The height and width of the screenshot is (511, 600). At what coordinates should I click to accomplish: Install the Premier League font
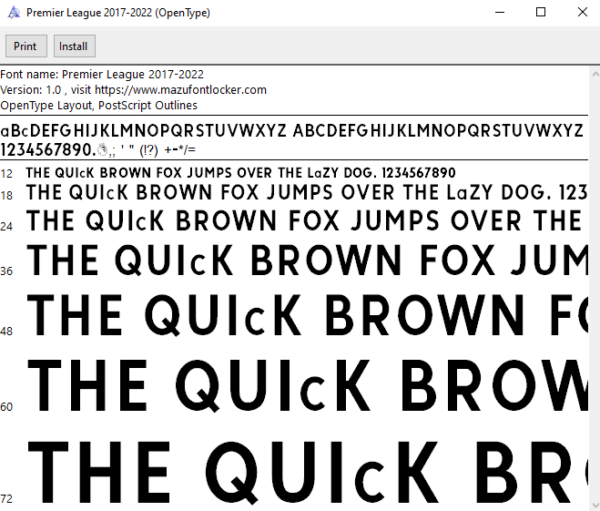click(74, 46)
